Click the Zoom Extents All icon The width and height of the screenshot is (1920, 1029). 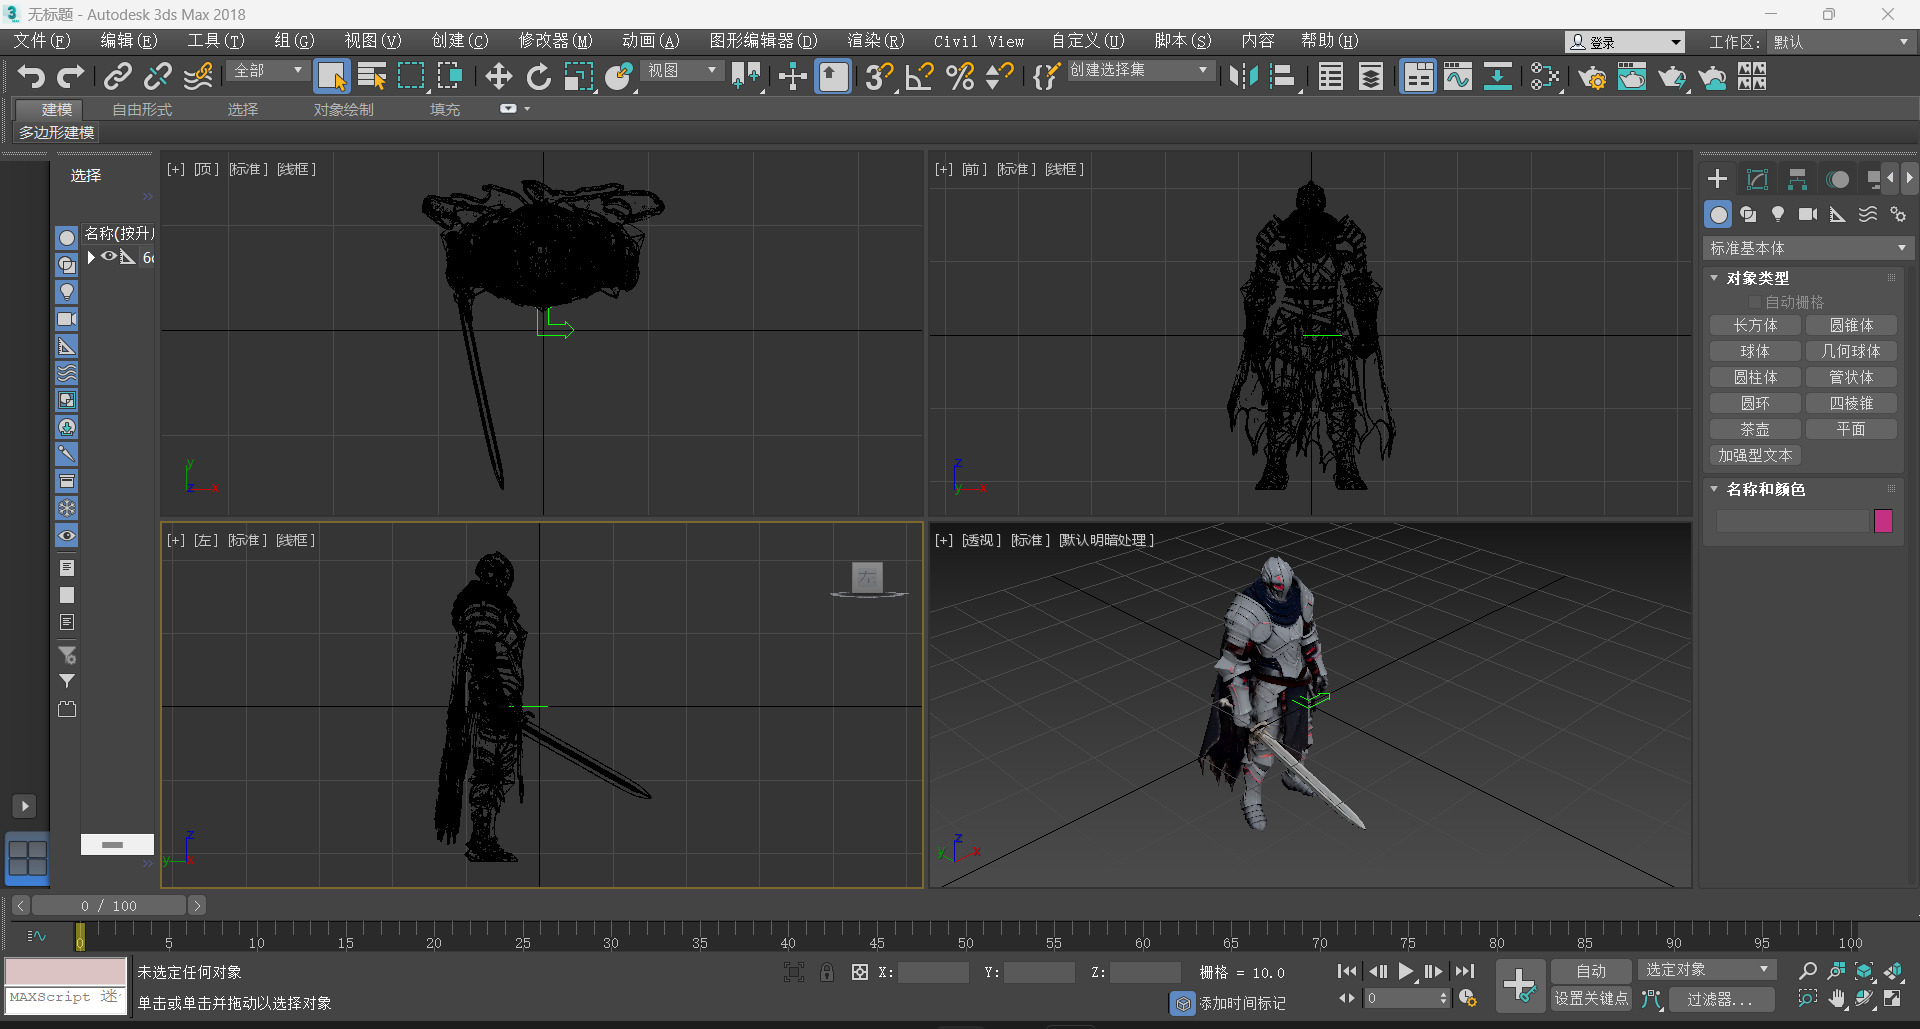(x=1893, y=970)
